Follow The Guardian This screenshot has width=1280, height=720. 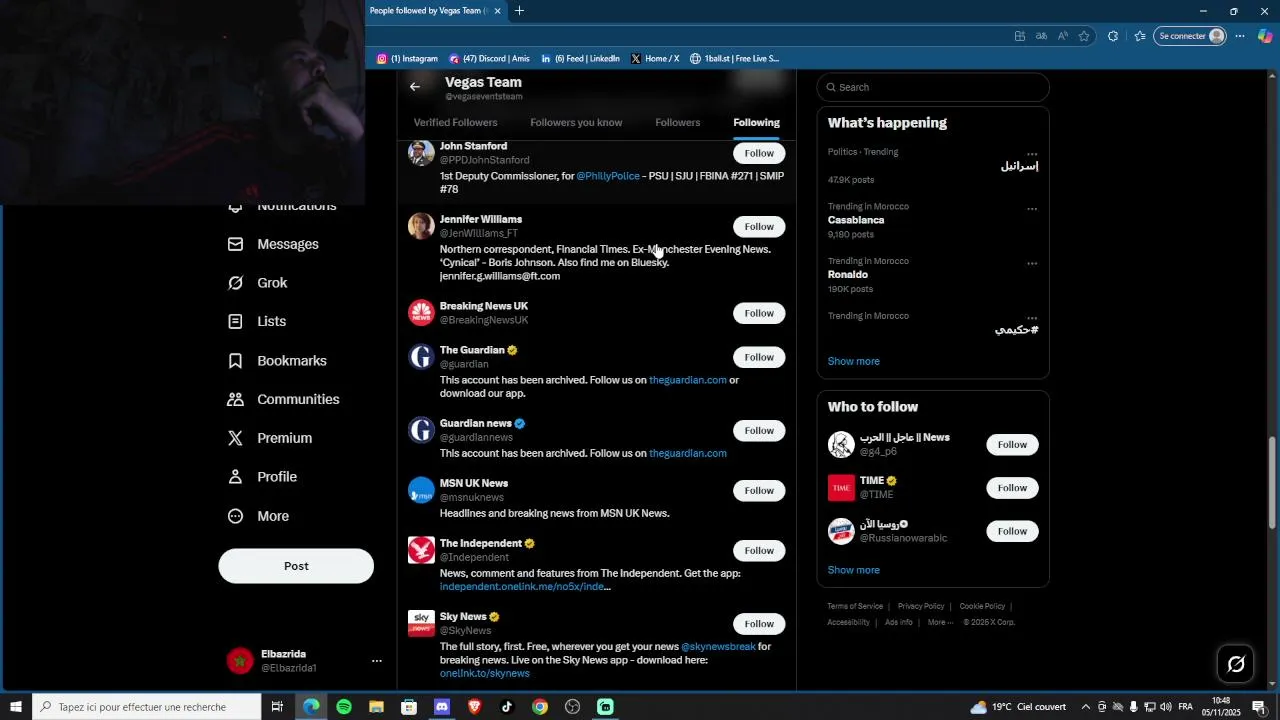[x=759, y=357]
